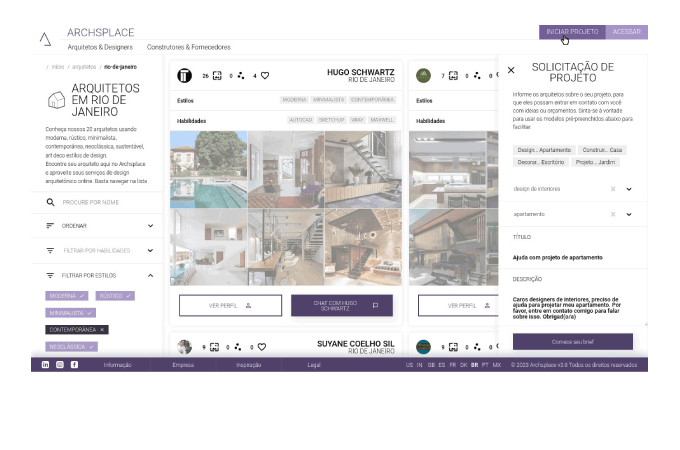The image size is (680, 450).
Task: Click Suyane Coelho's three-dots connections icon
Action: [238, 347]
